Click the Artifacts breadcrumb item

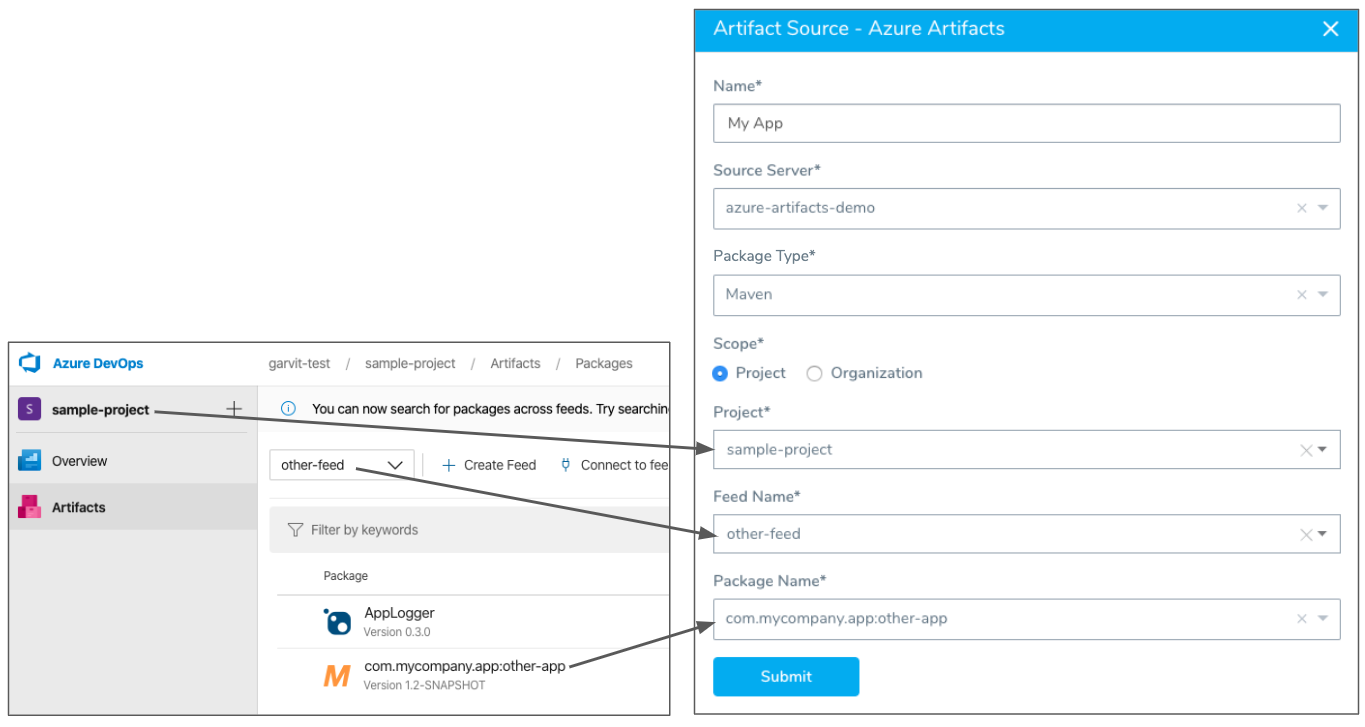pos(515,363)
